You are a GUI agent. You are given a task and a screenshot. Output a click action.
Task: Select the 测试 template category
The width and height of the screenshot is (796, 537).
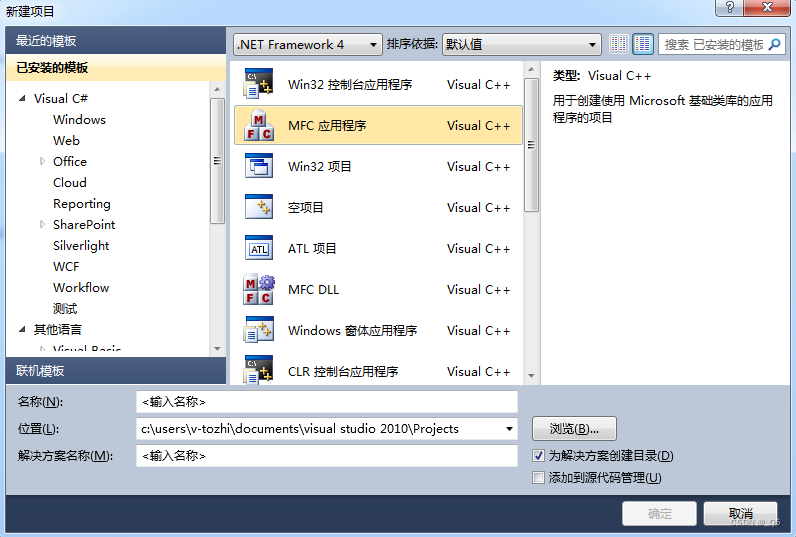65,309
